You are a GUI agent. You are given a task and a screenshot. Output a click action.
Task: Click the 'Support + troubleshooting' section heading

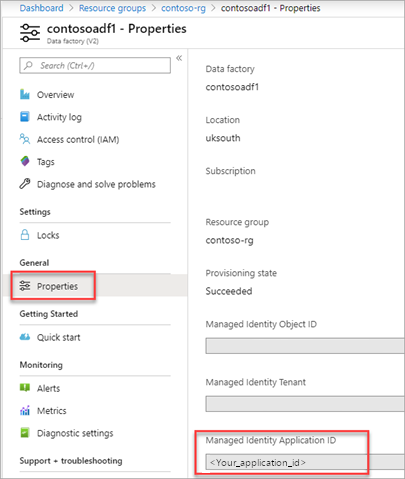coord(71,461)
